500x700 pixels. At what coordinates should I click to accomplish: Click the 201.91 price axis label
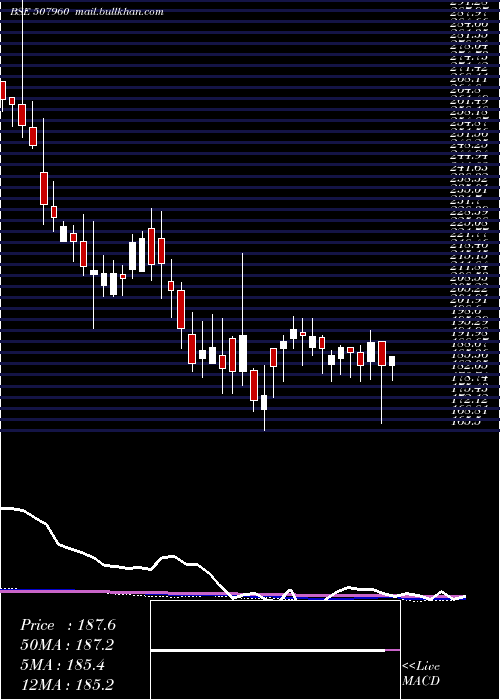click(x=469, y=300)
